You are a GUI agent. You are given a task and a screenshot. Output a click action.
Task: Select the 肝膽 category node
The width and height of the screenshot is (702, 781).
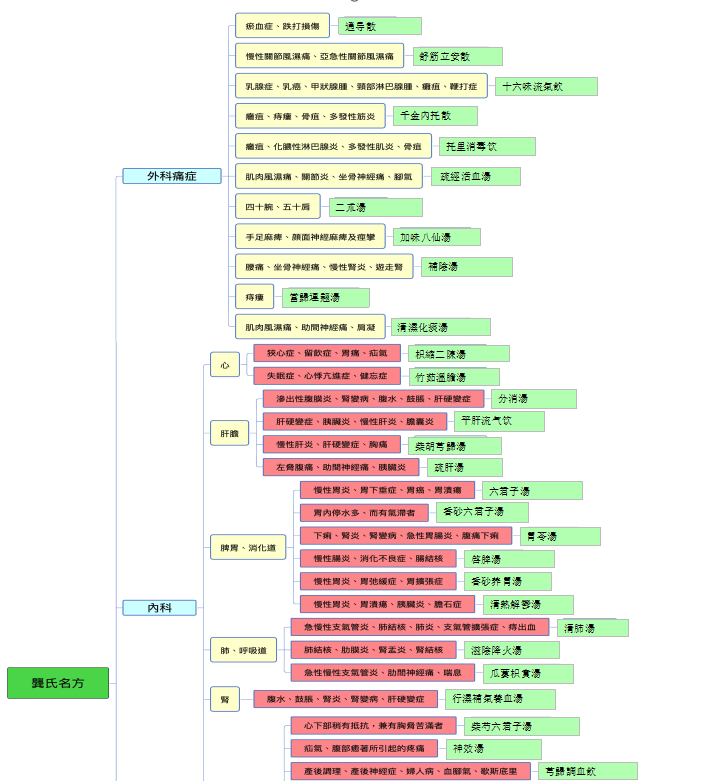pyautogui.click(x=230, y=434)
